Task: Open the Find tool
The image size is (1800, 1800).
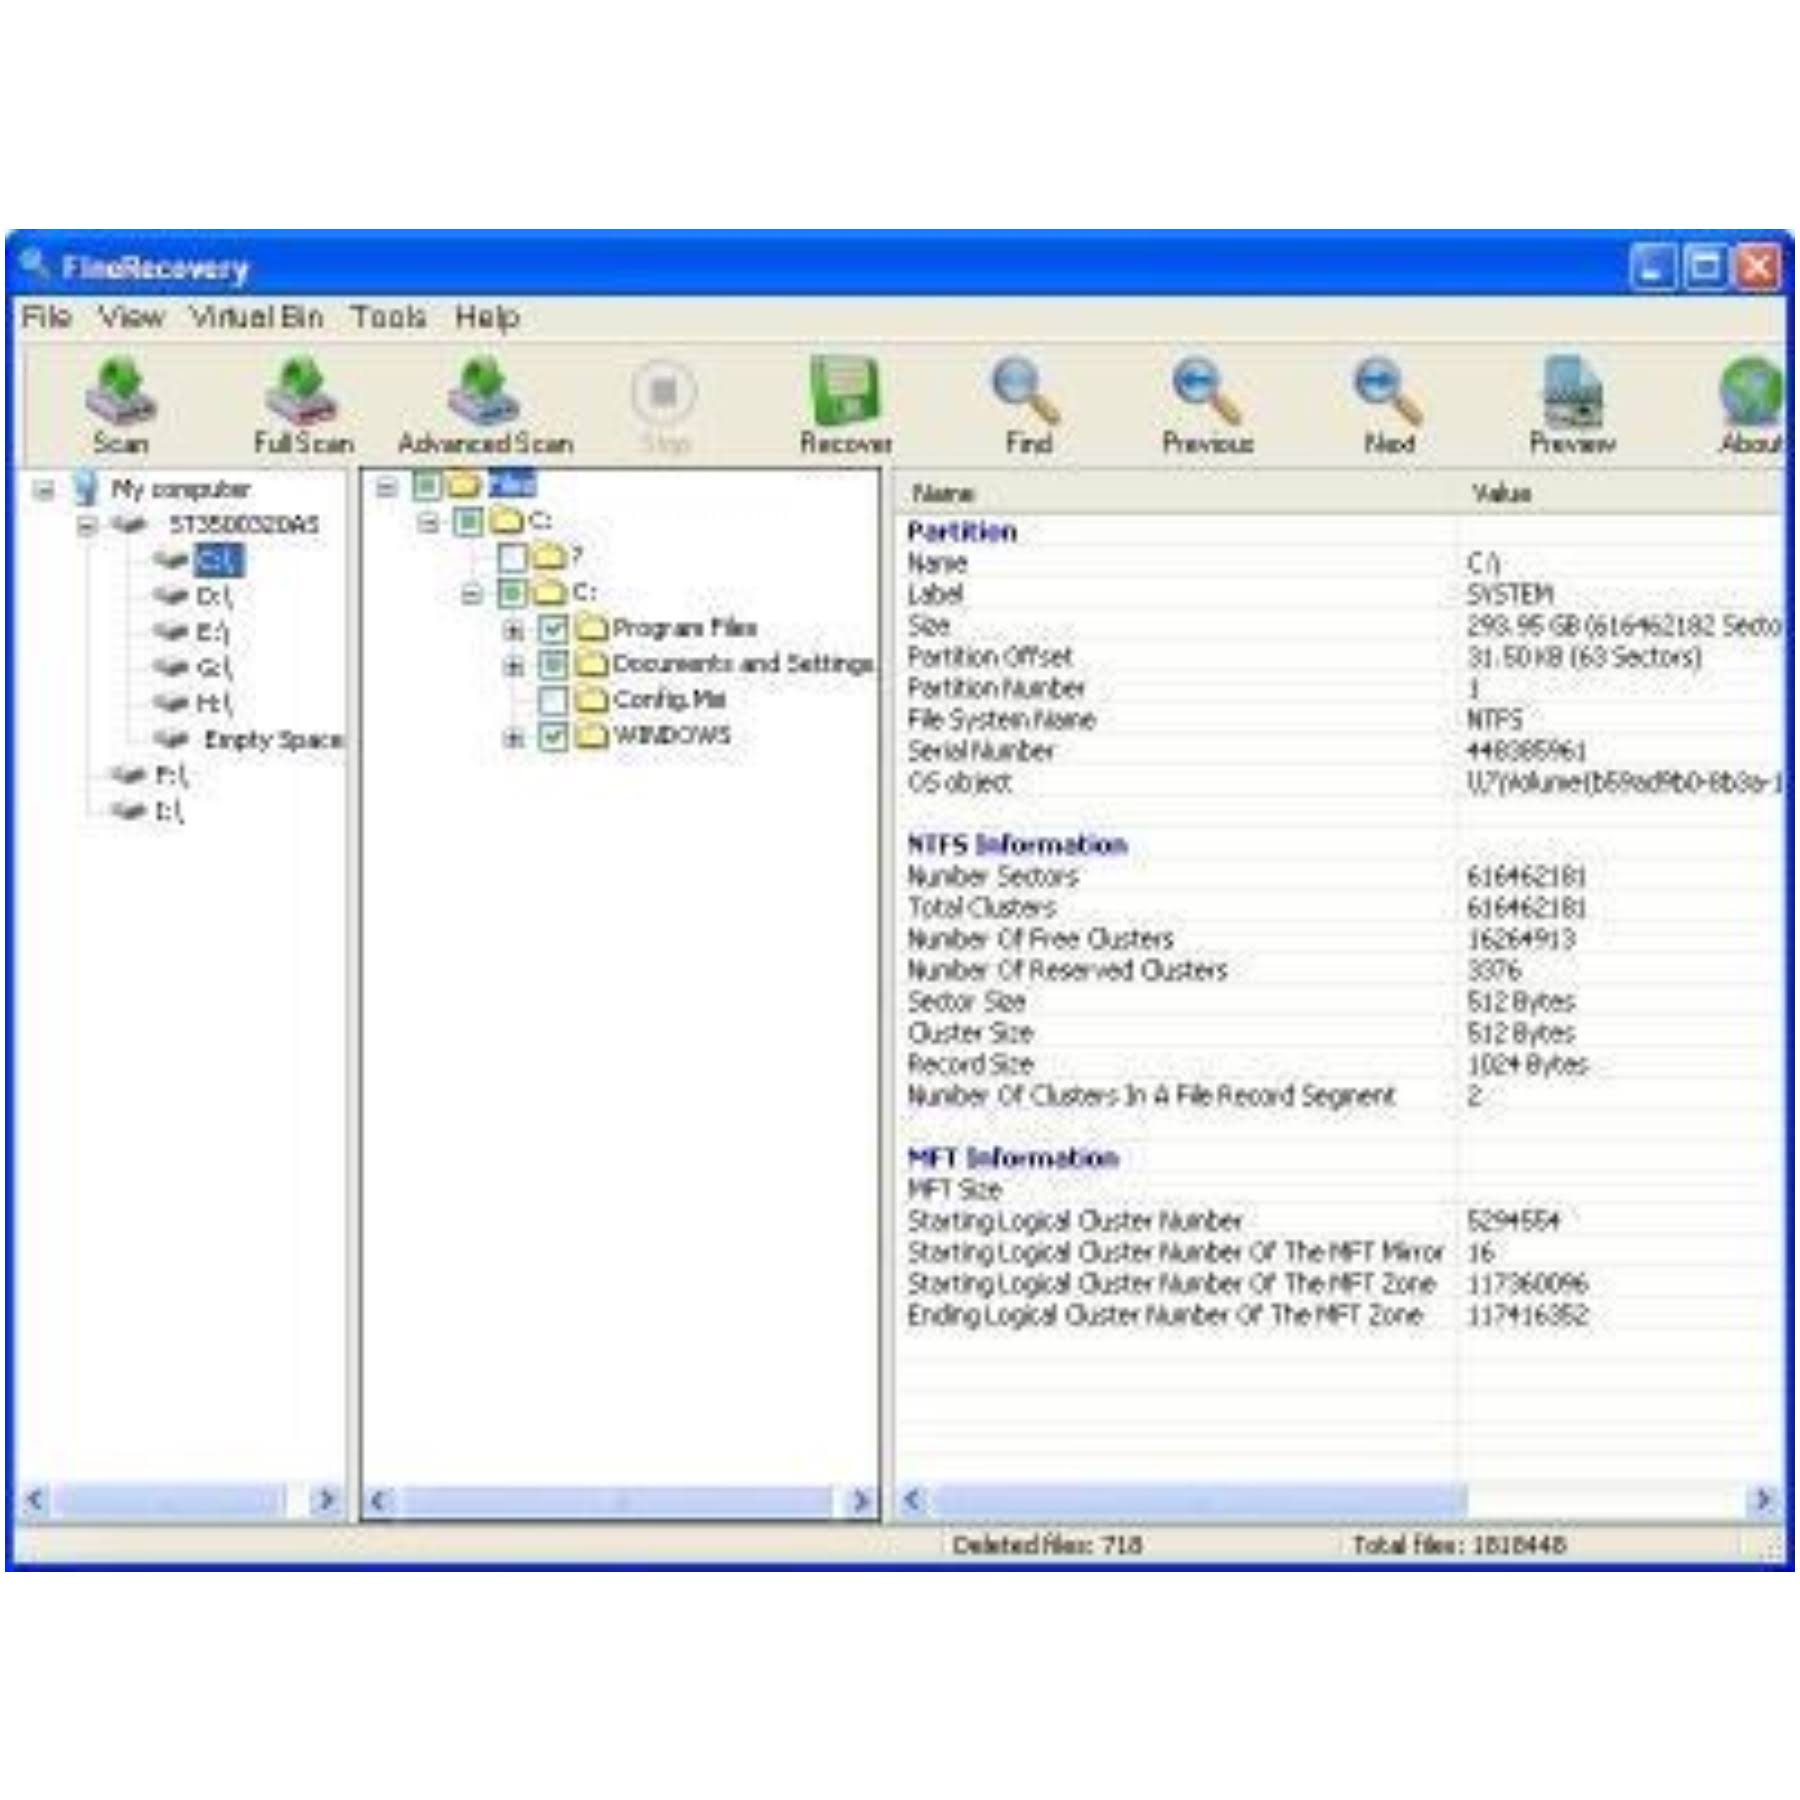Action: (1027, 405)
